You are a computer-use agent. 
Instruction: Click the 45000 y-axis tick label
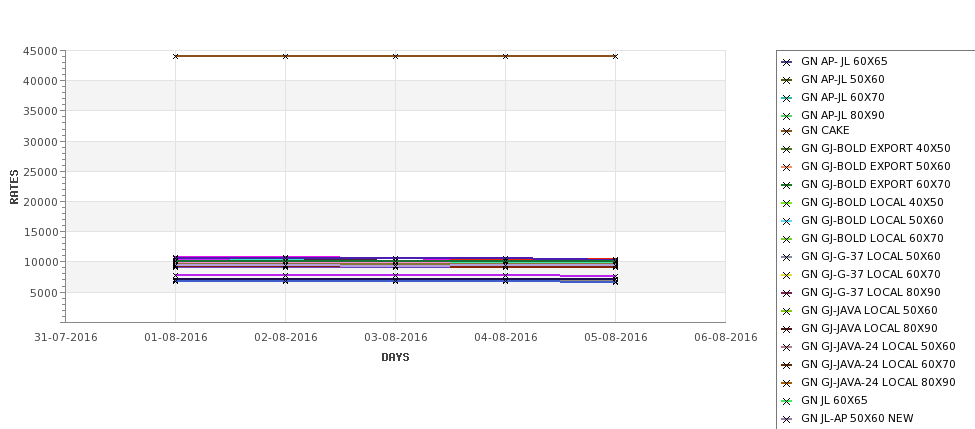38,51
